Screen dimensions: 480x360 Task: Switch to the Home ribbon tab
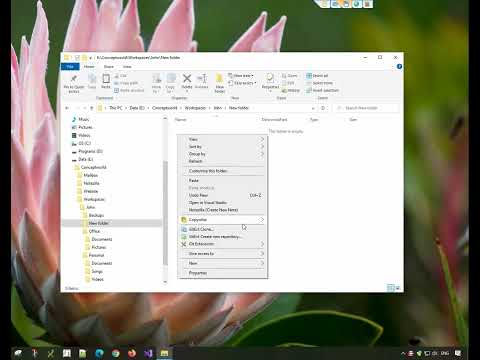click(x=89, y=67)
